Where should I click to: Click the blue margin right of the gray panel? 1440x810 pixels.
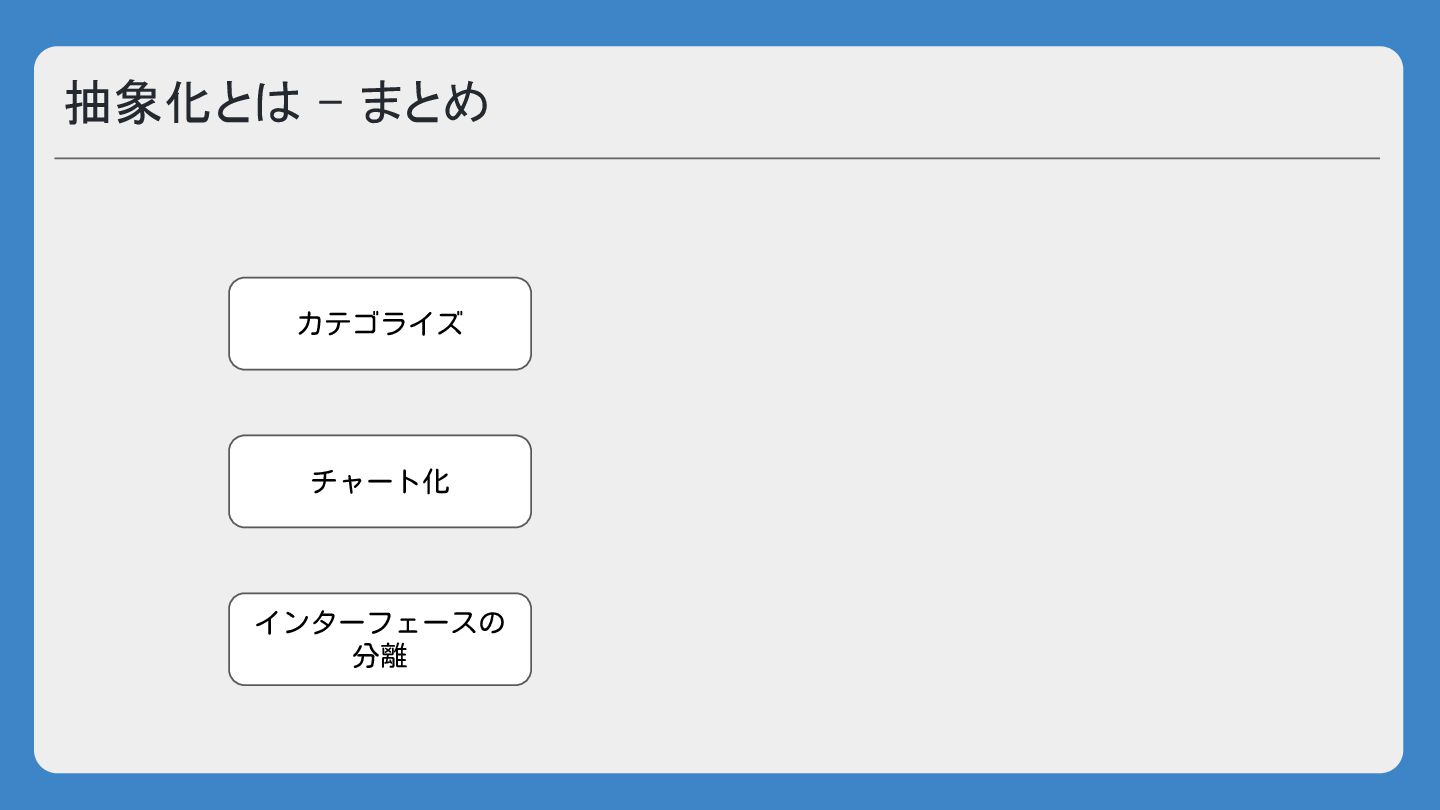(1422, 405)
